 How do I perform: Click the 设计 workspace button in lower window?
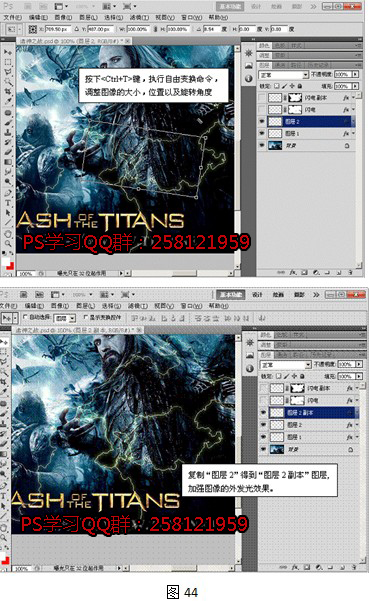click(x=257, y=294)
